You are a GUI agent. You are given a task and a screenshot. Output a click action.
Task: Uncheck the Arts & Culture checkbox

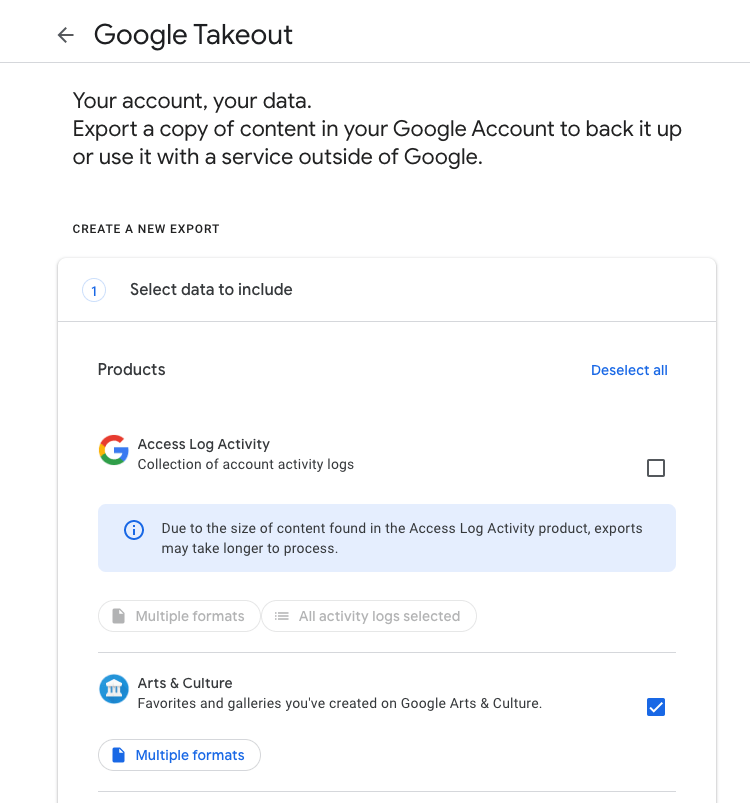[x=656, y=707]
